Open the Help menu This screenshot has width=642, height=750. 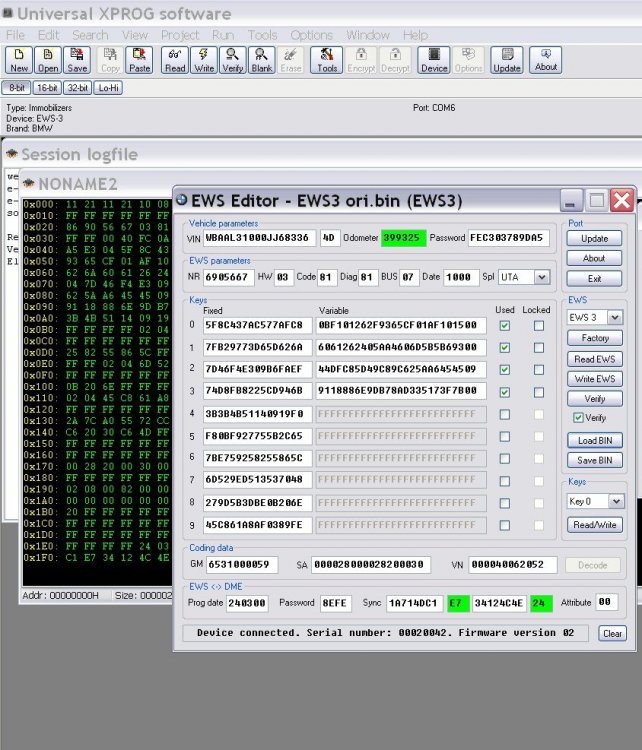click(415, 35)
